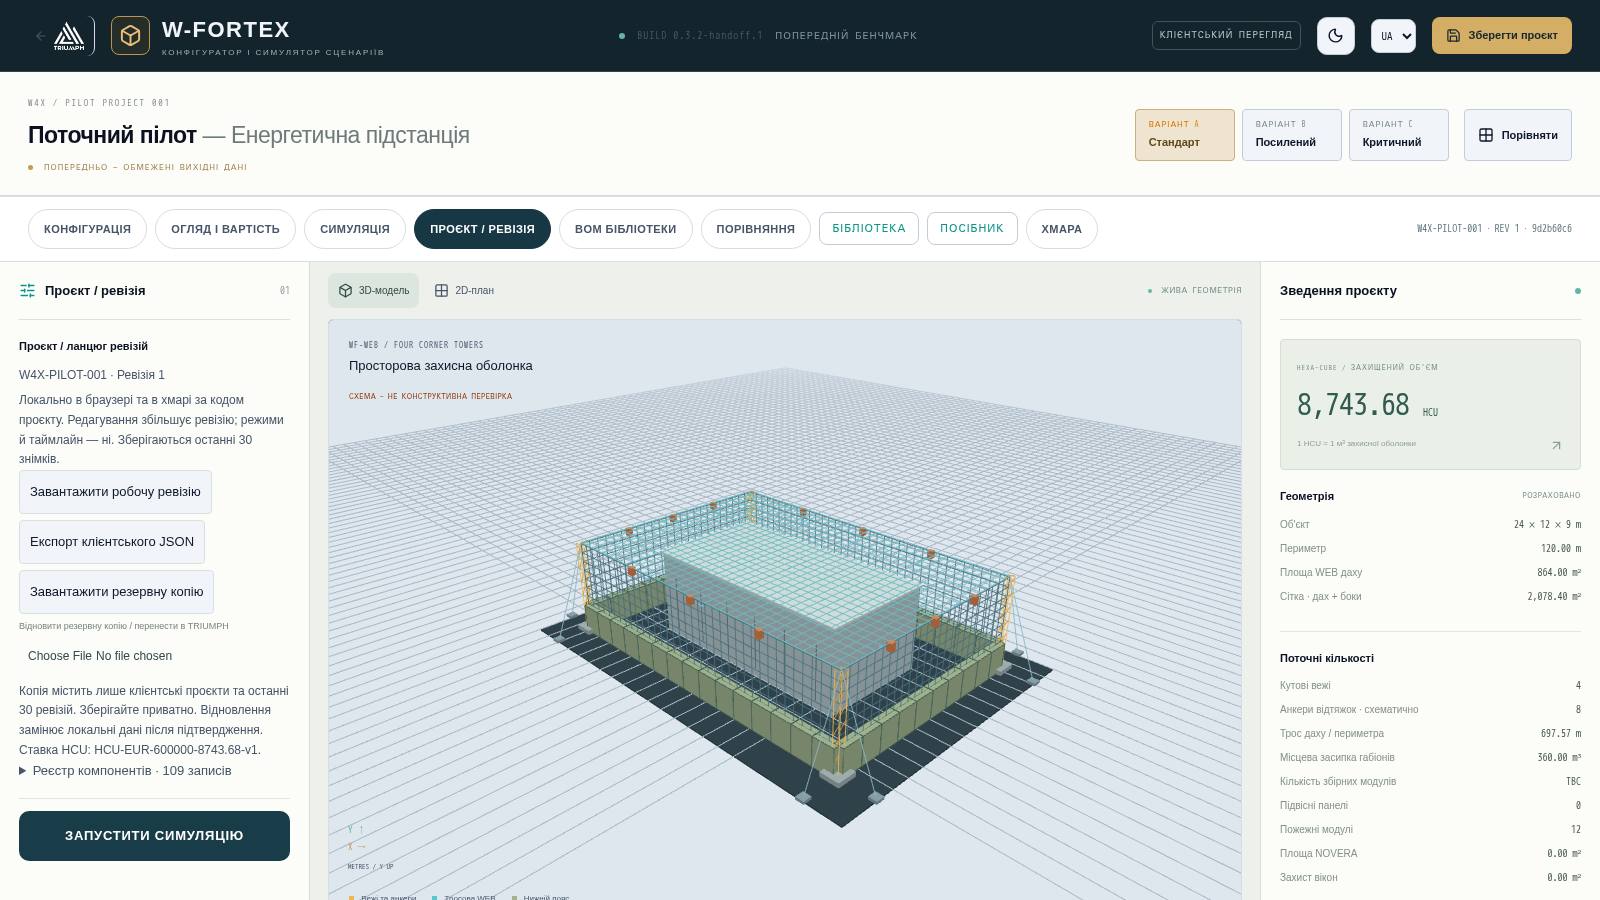Click Зберегти проєкт save button
This screenshot has height=900, width=1600.
(x=1502, y=35)
